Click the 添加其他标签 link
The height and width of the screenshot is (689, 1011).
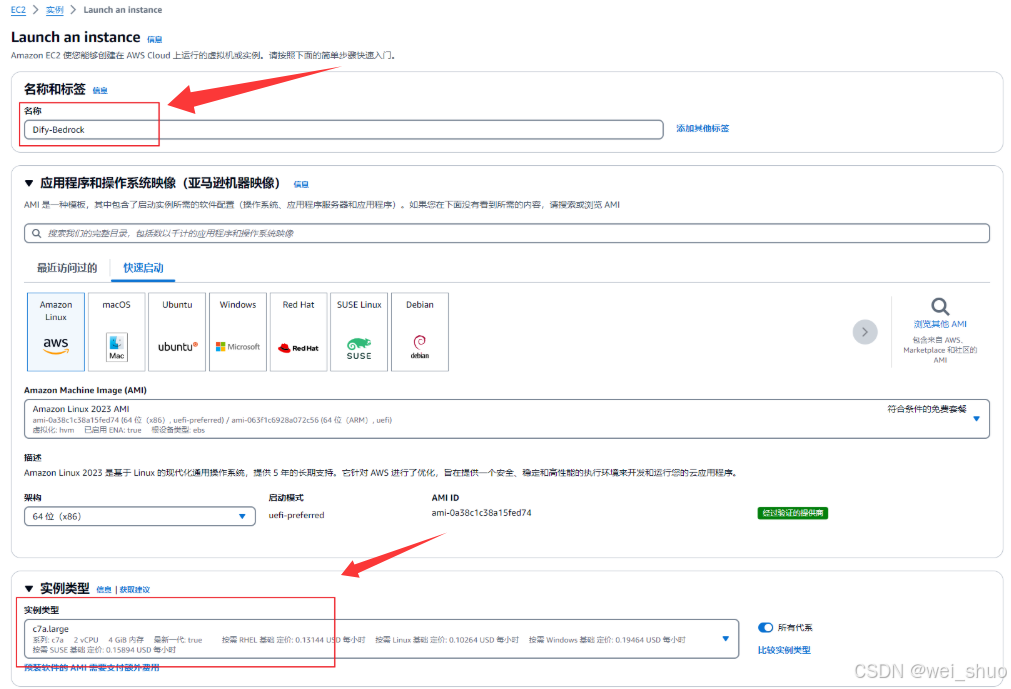coord(702,129)
